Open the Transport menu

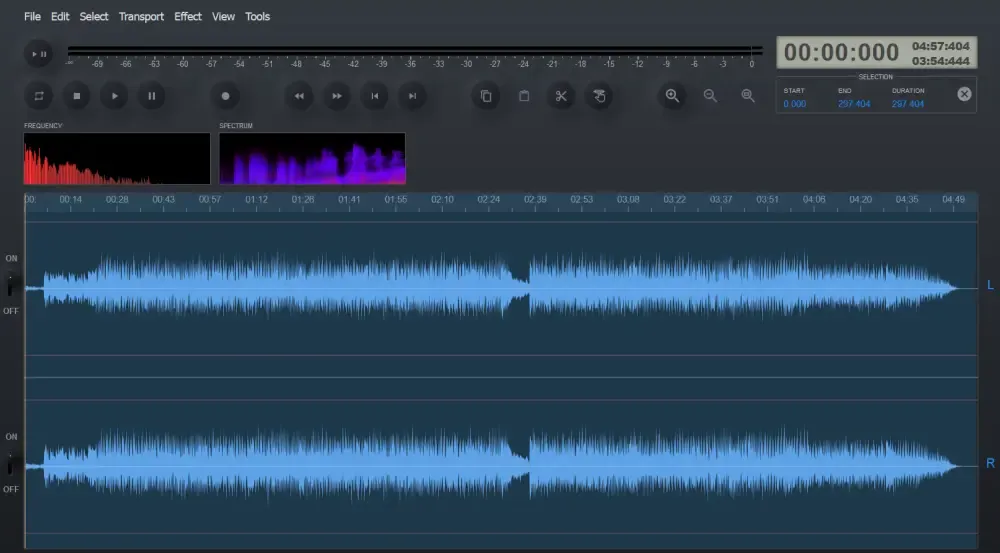pyautogui.click(x=141, y=17)
